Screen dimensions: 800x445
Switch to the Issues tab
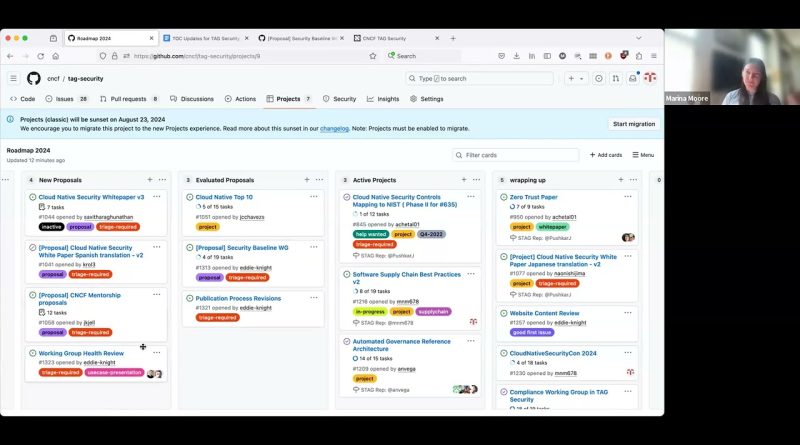67,99
